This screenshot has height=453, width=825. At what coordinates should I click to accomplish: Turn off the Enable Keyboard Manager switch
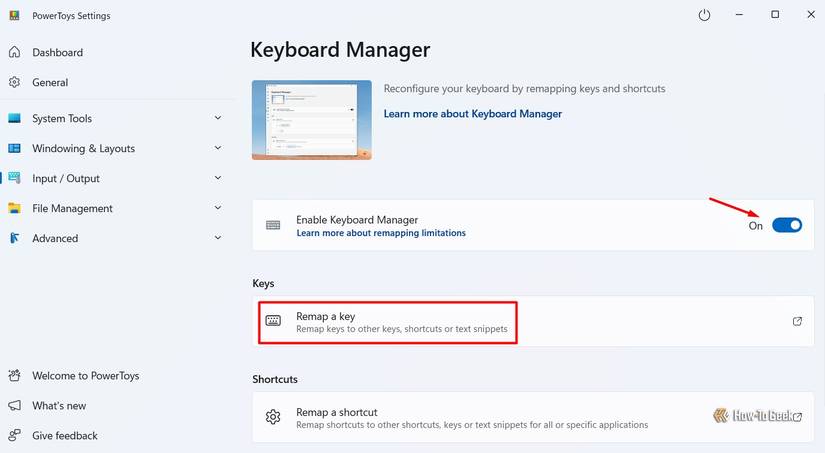click(x=787, y=225)
